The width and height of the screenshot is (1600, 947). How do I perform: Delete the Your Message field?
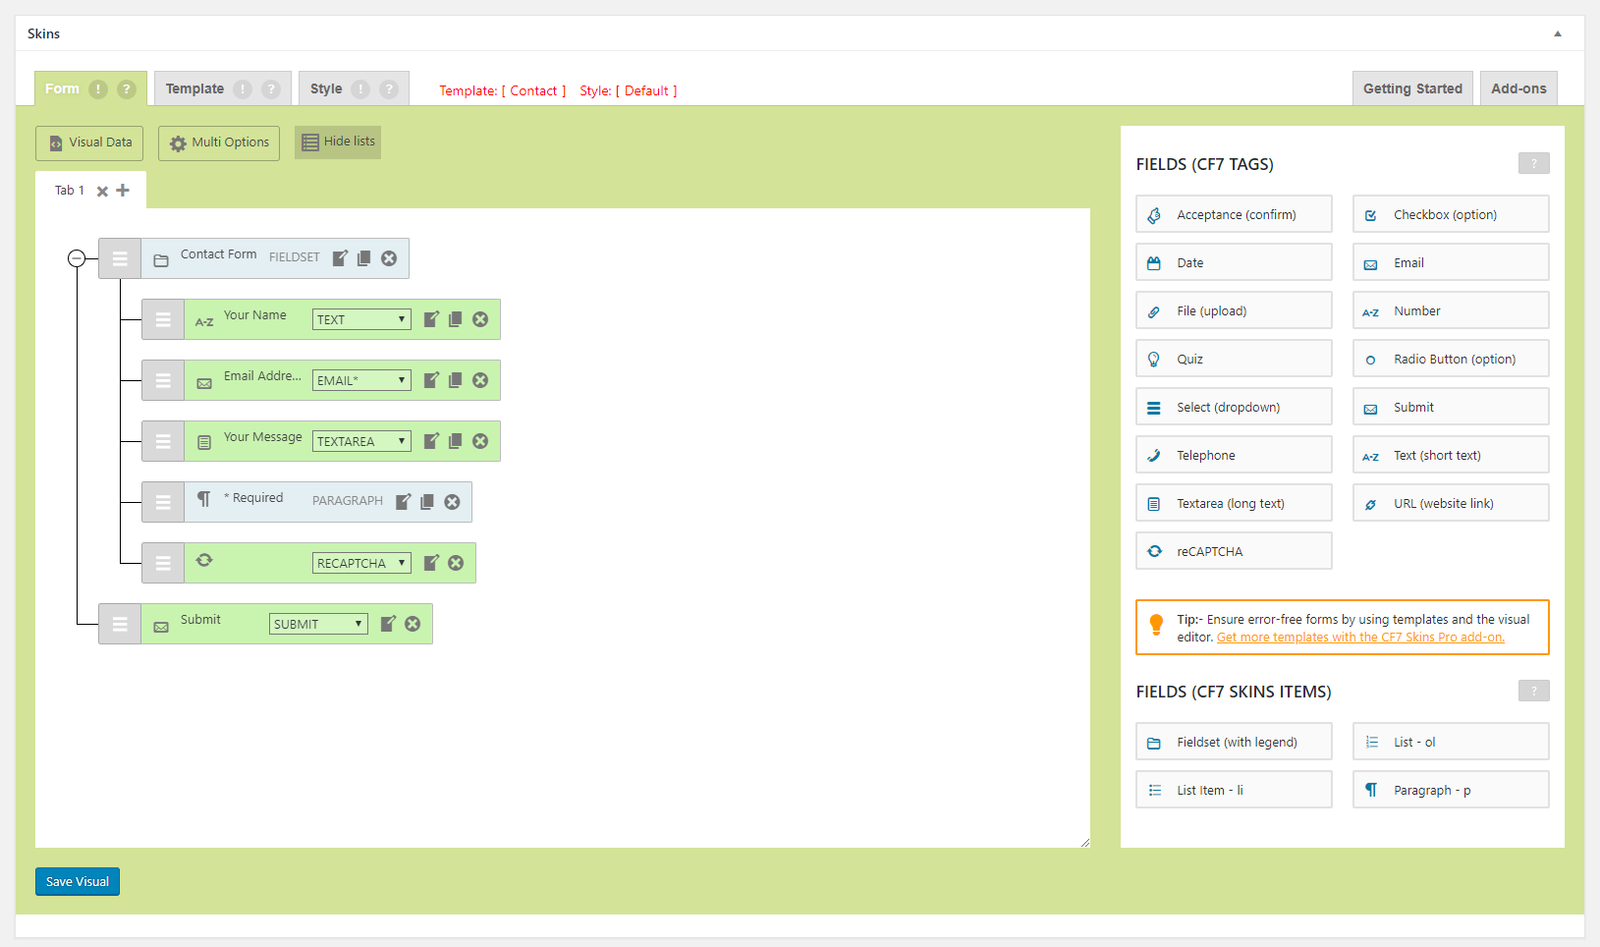[480, 442]
